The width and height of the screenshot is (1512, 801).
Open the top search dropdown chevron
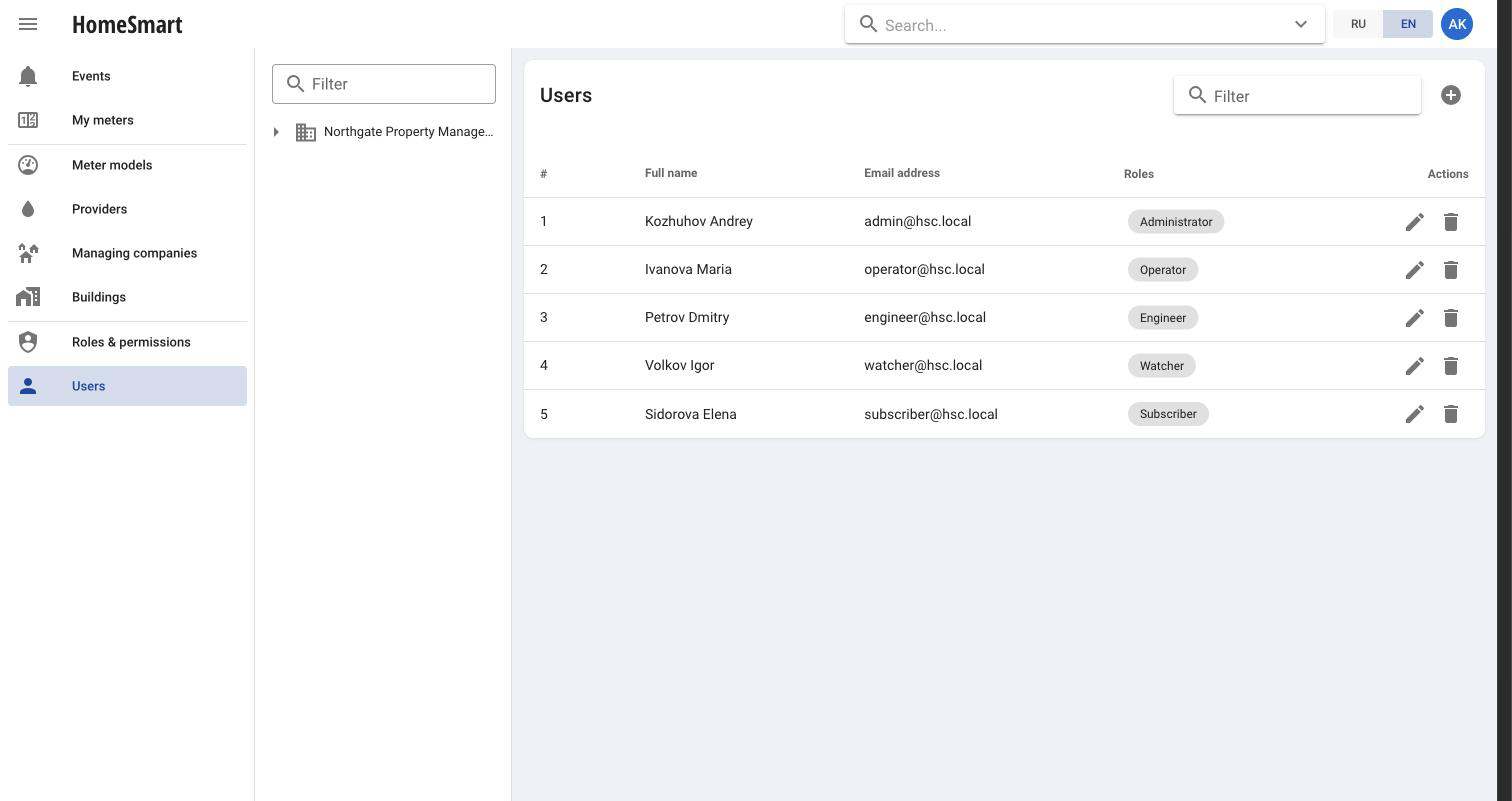pos(1301,24)
